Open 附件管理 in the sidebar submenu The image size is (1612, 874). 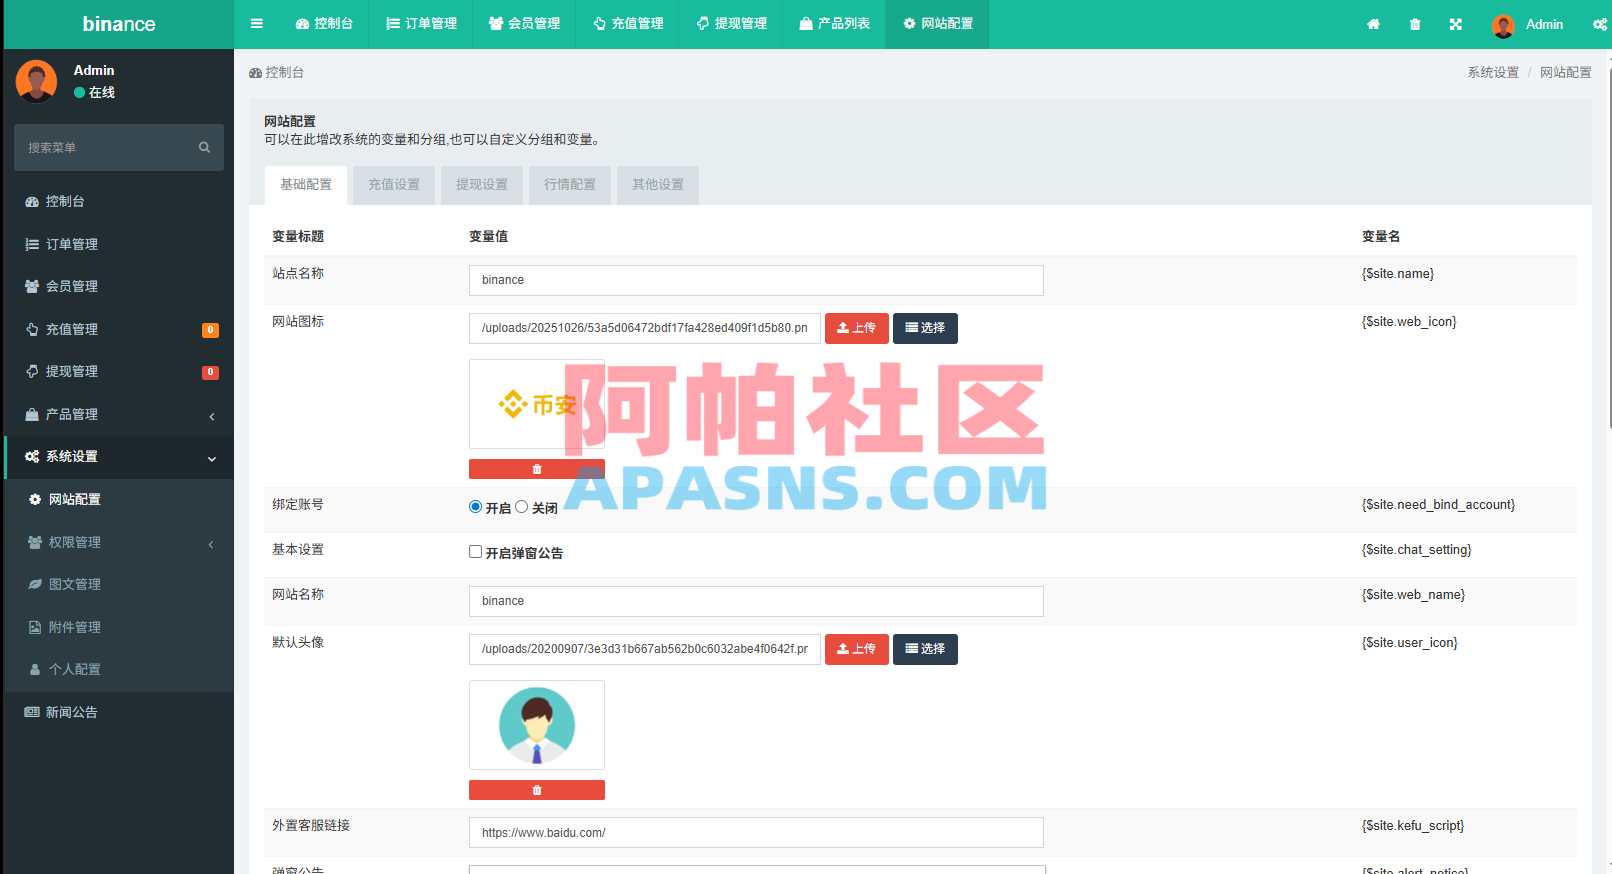point(119,627)
